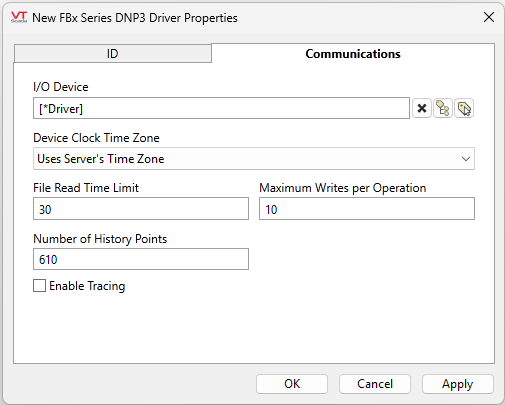Viewport: 505px width, 405px height.
Task: Click the I/O Device field showing [*Driver]
Action: tap(221, 108)
